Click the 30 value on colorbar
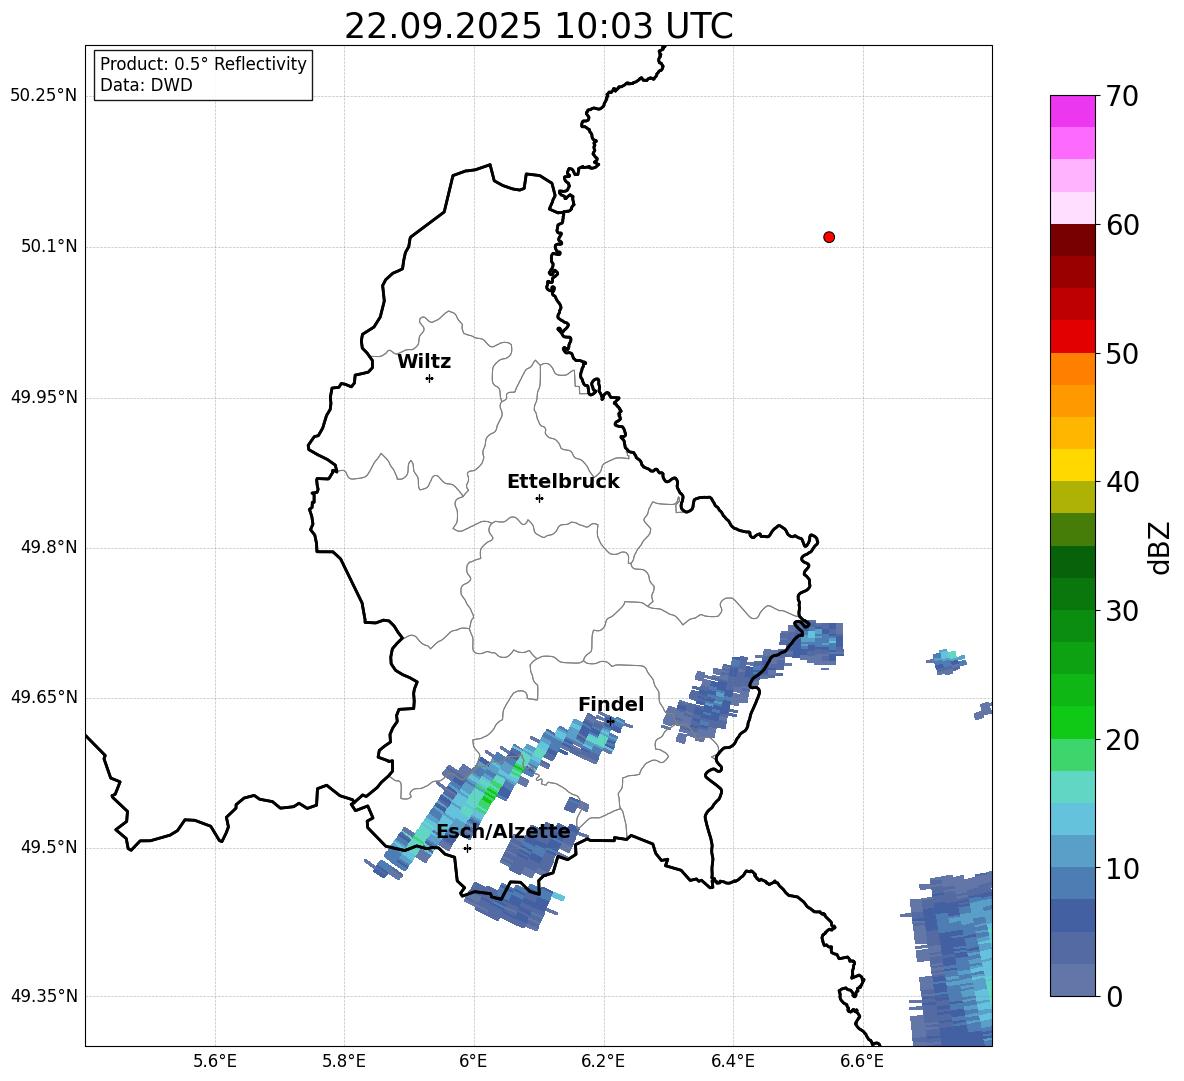Viewport: 1184px width, 1081px height. pos(1122,611)
